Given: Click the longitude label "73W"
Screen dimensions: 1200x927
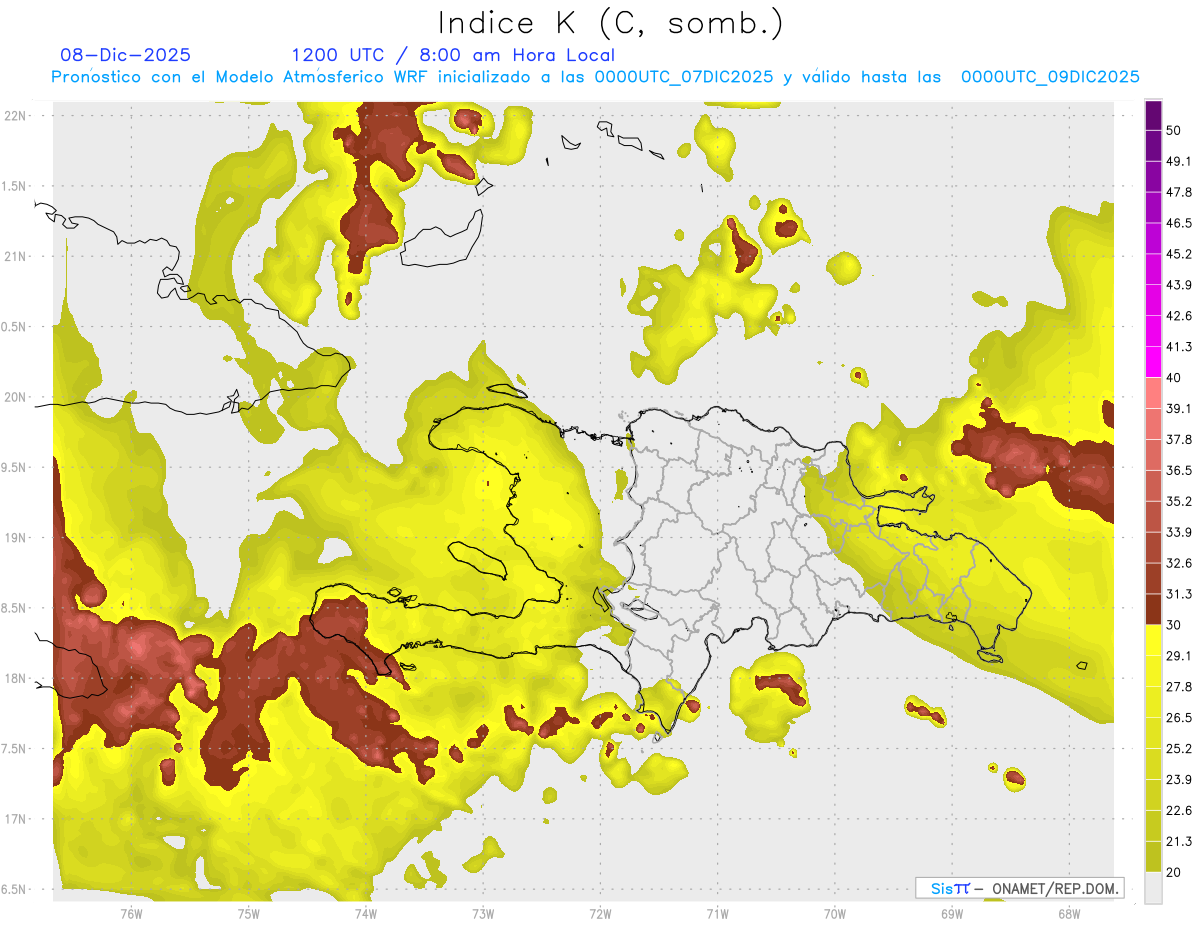Looking at the screenshot, I should 483,912.
